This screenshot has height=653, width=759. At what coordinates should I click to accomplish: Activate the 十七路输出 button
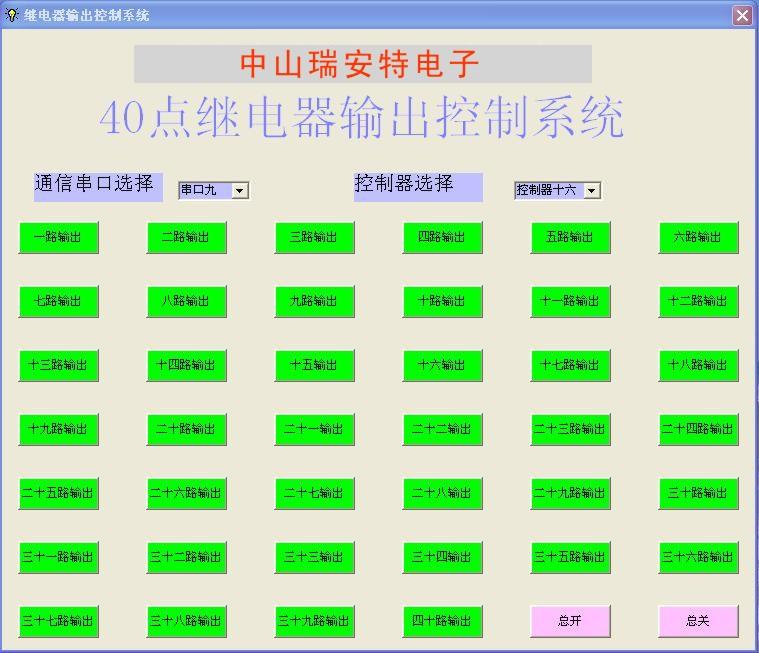[570, 365]
